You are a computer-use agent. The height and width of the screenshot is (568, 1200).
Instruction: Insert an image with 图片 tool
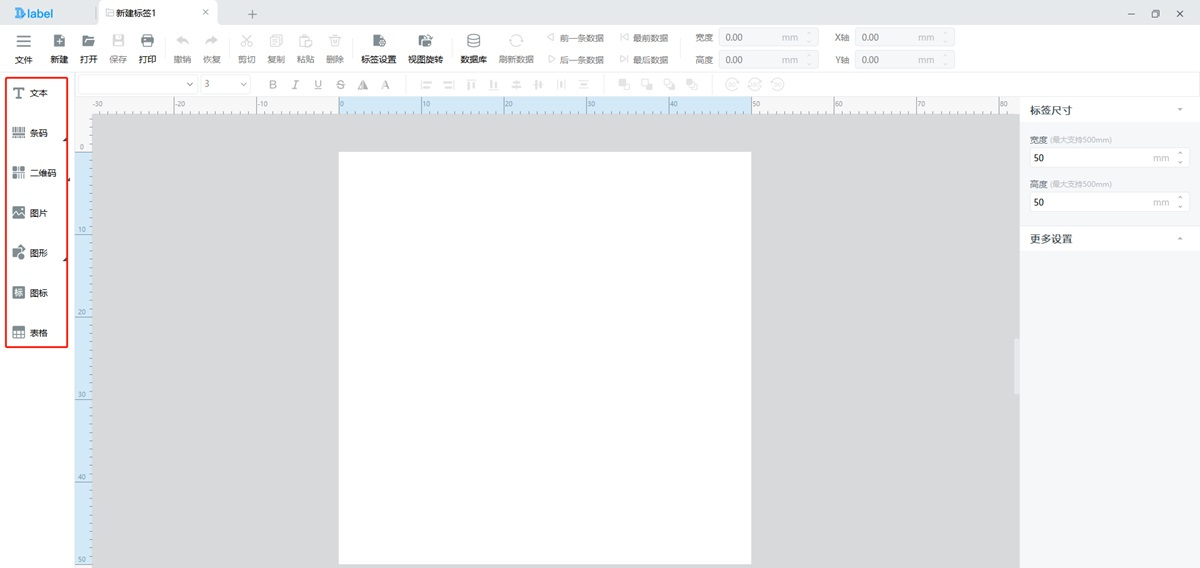[30, 213]
